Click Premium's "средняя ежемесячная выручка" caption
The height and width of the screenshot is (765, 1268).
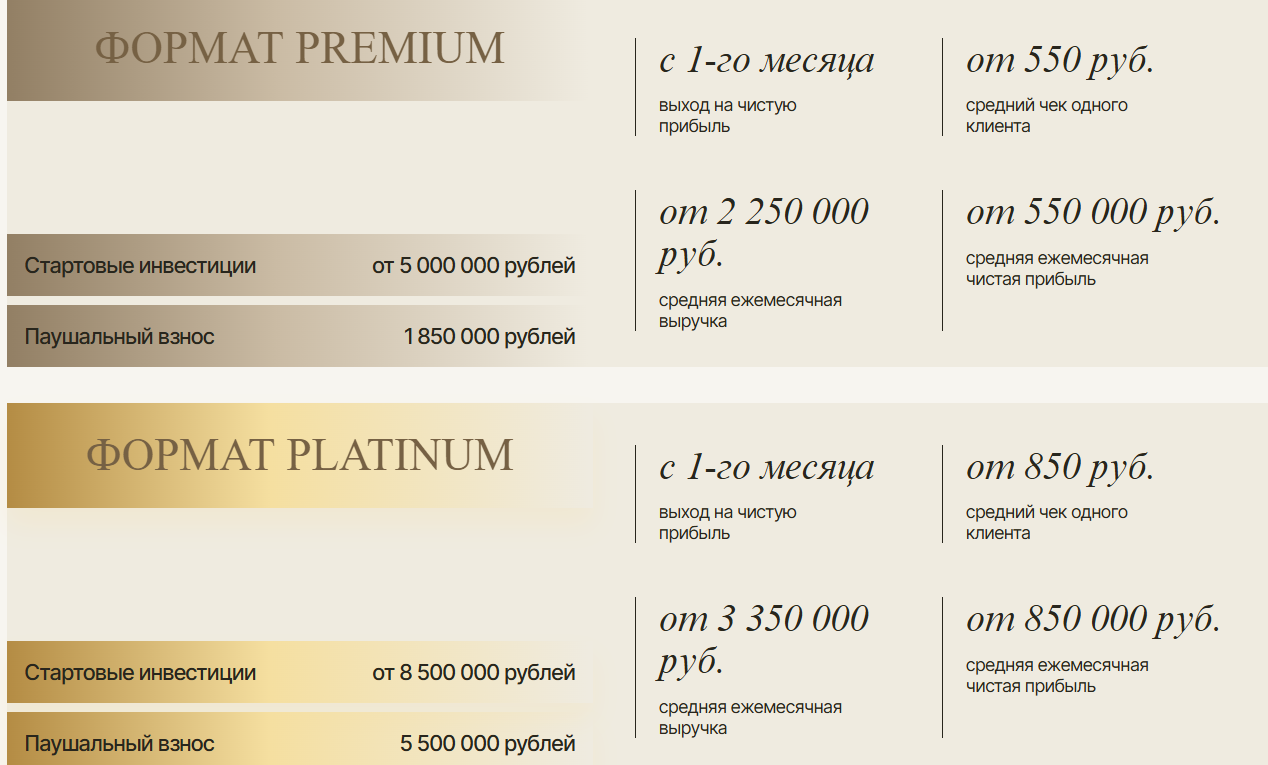(750, 311)
